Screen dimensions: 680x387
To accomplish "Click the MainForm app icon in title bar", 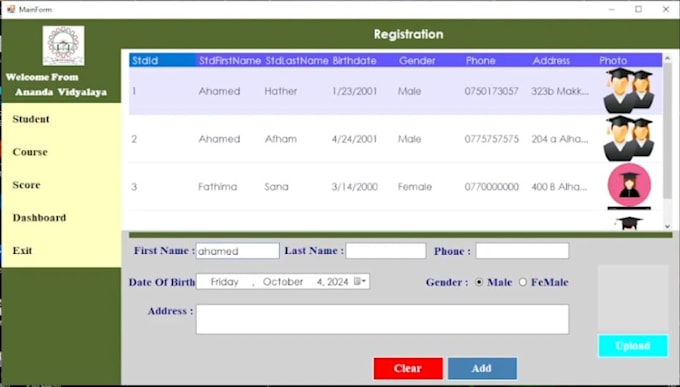I will coord(10,9).
